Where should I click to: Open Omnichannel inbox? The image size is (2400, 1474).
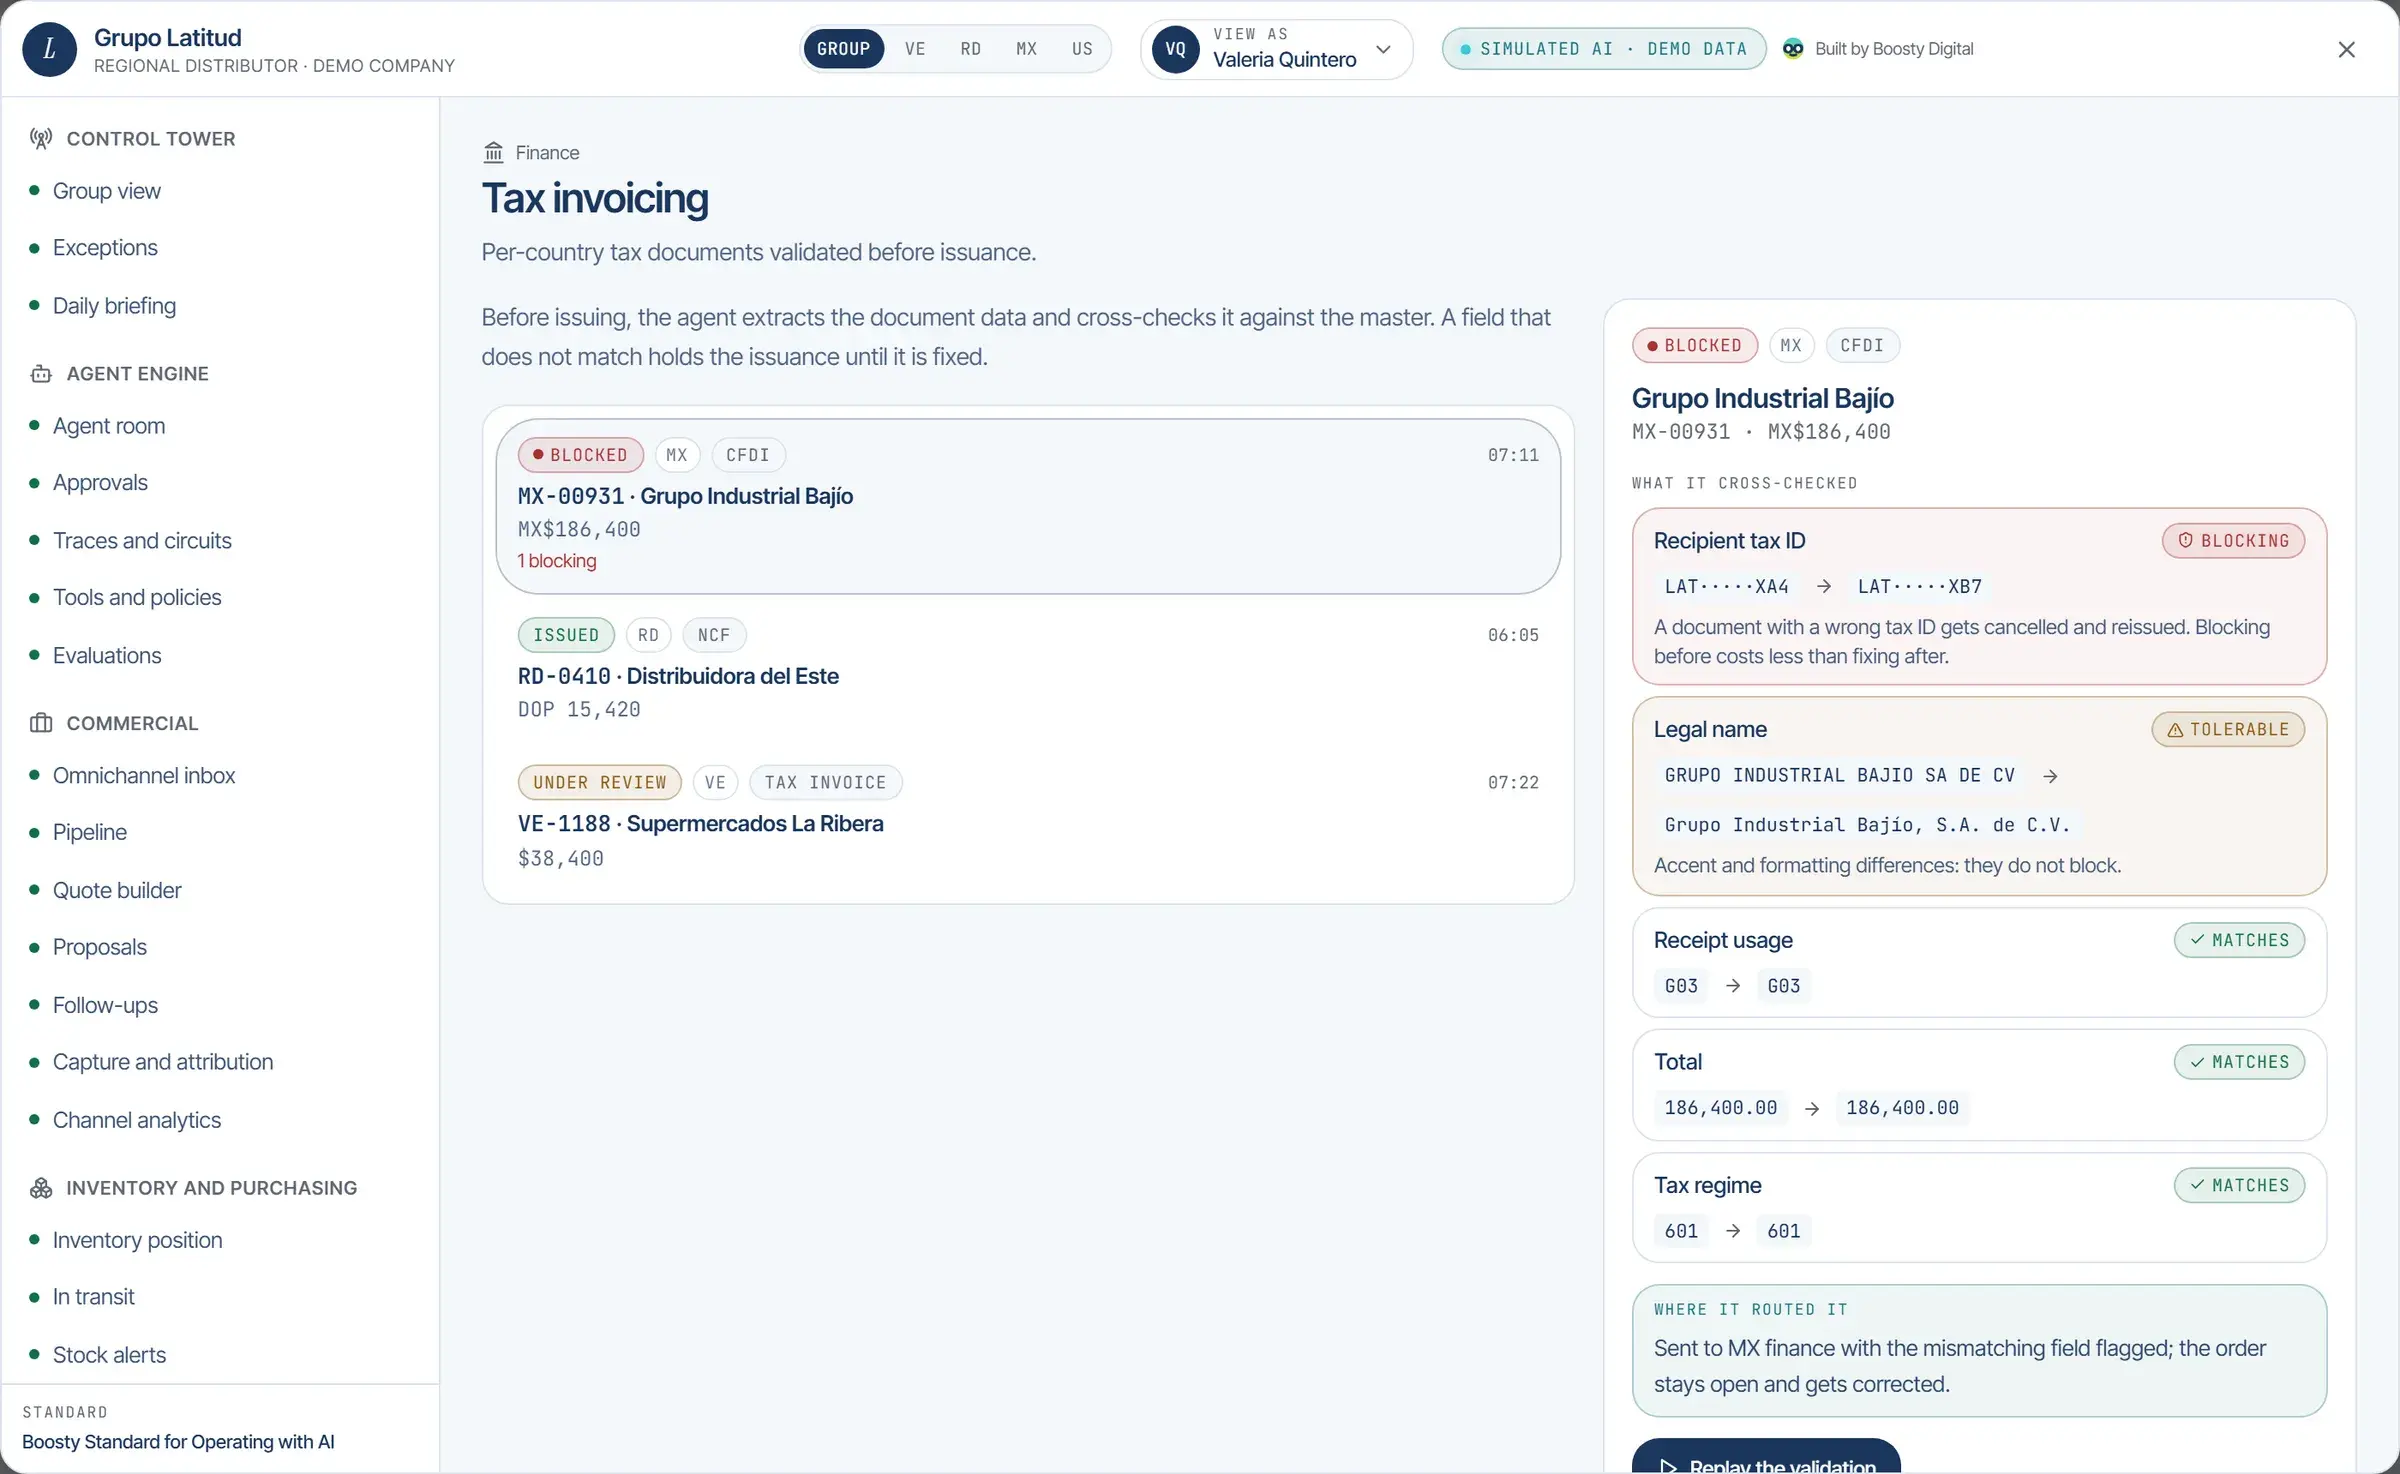point(144,775)
